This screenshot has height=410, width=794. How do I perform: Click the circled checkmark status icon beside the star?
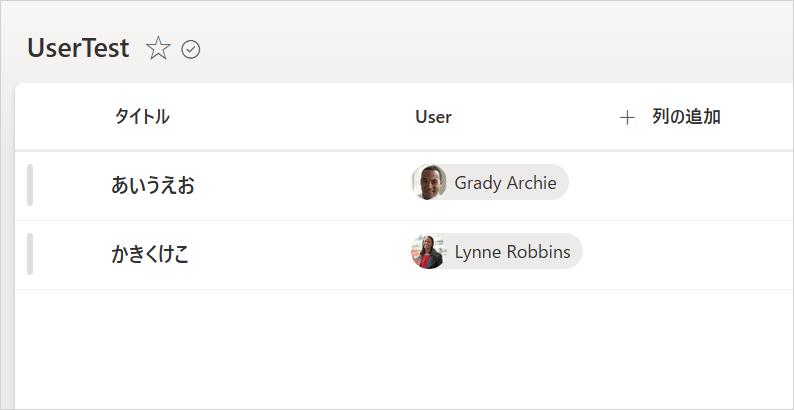[191, 50]
